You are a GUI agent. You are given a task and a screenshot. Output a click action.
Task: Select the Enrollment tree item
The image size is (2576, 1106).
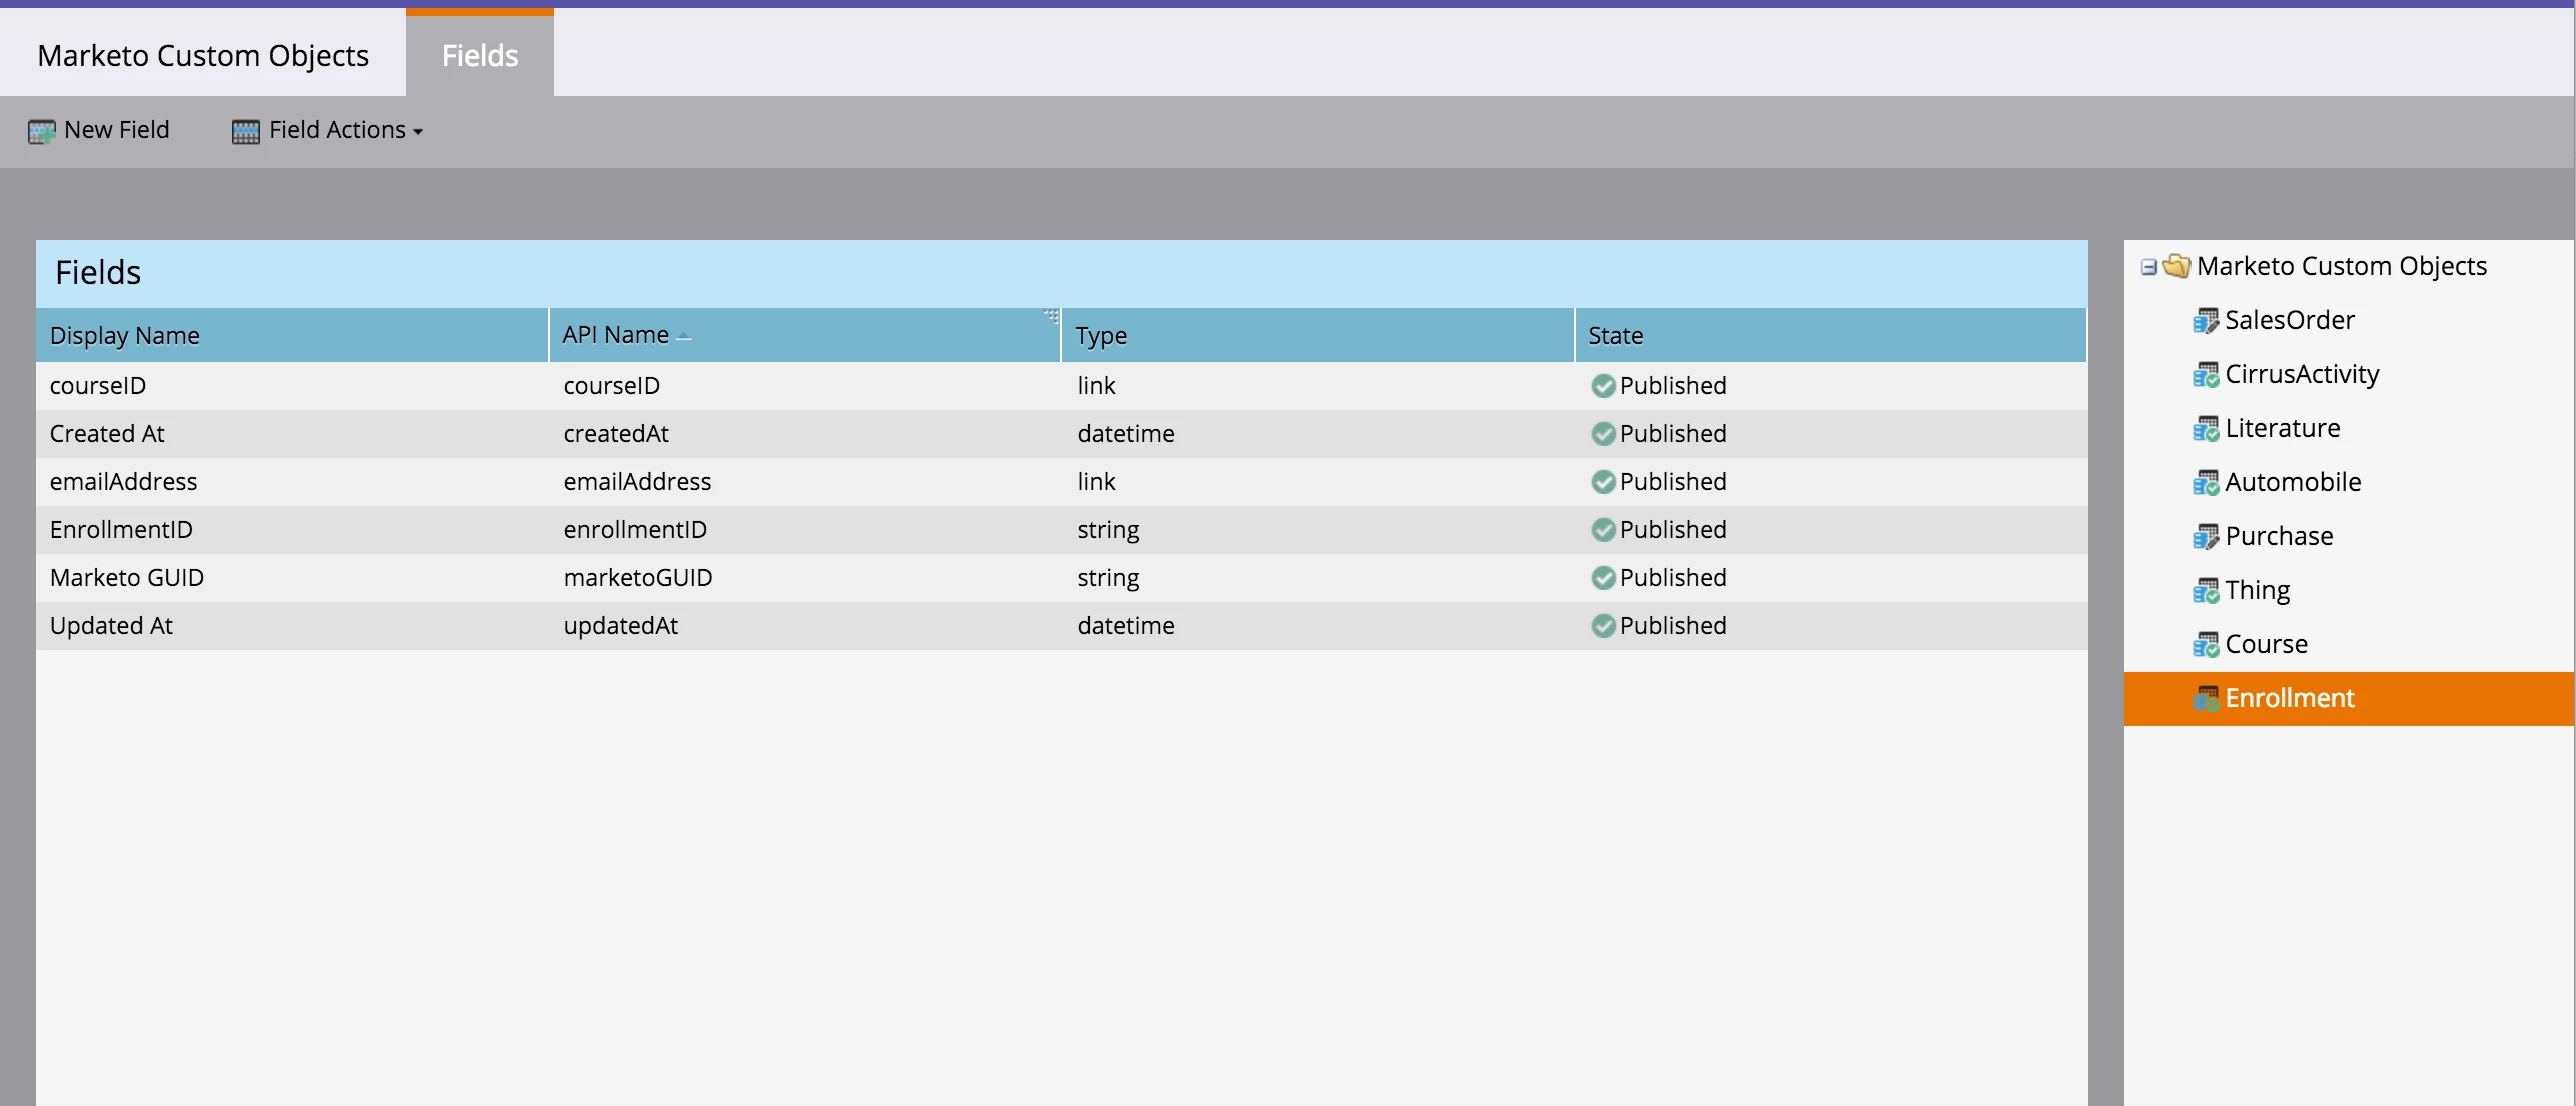2289,699
